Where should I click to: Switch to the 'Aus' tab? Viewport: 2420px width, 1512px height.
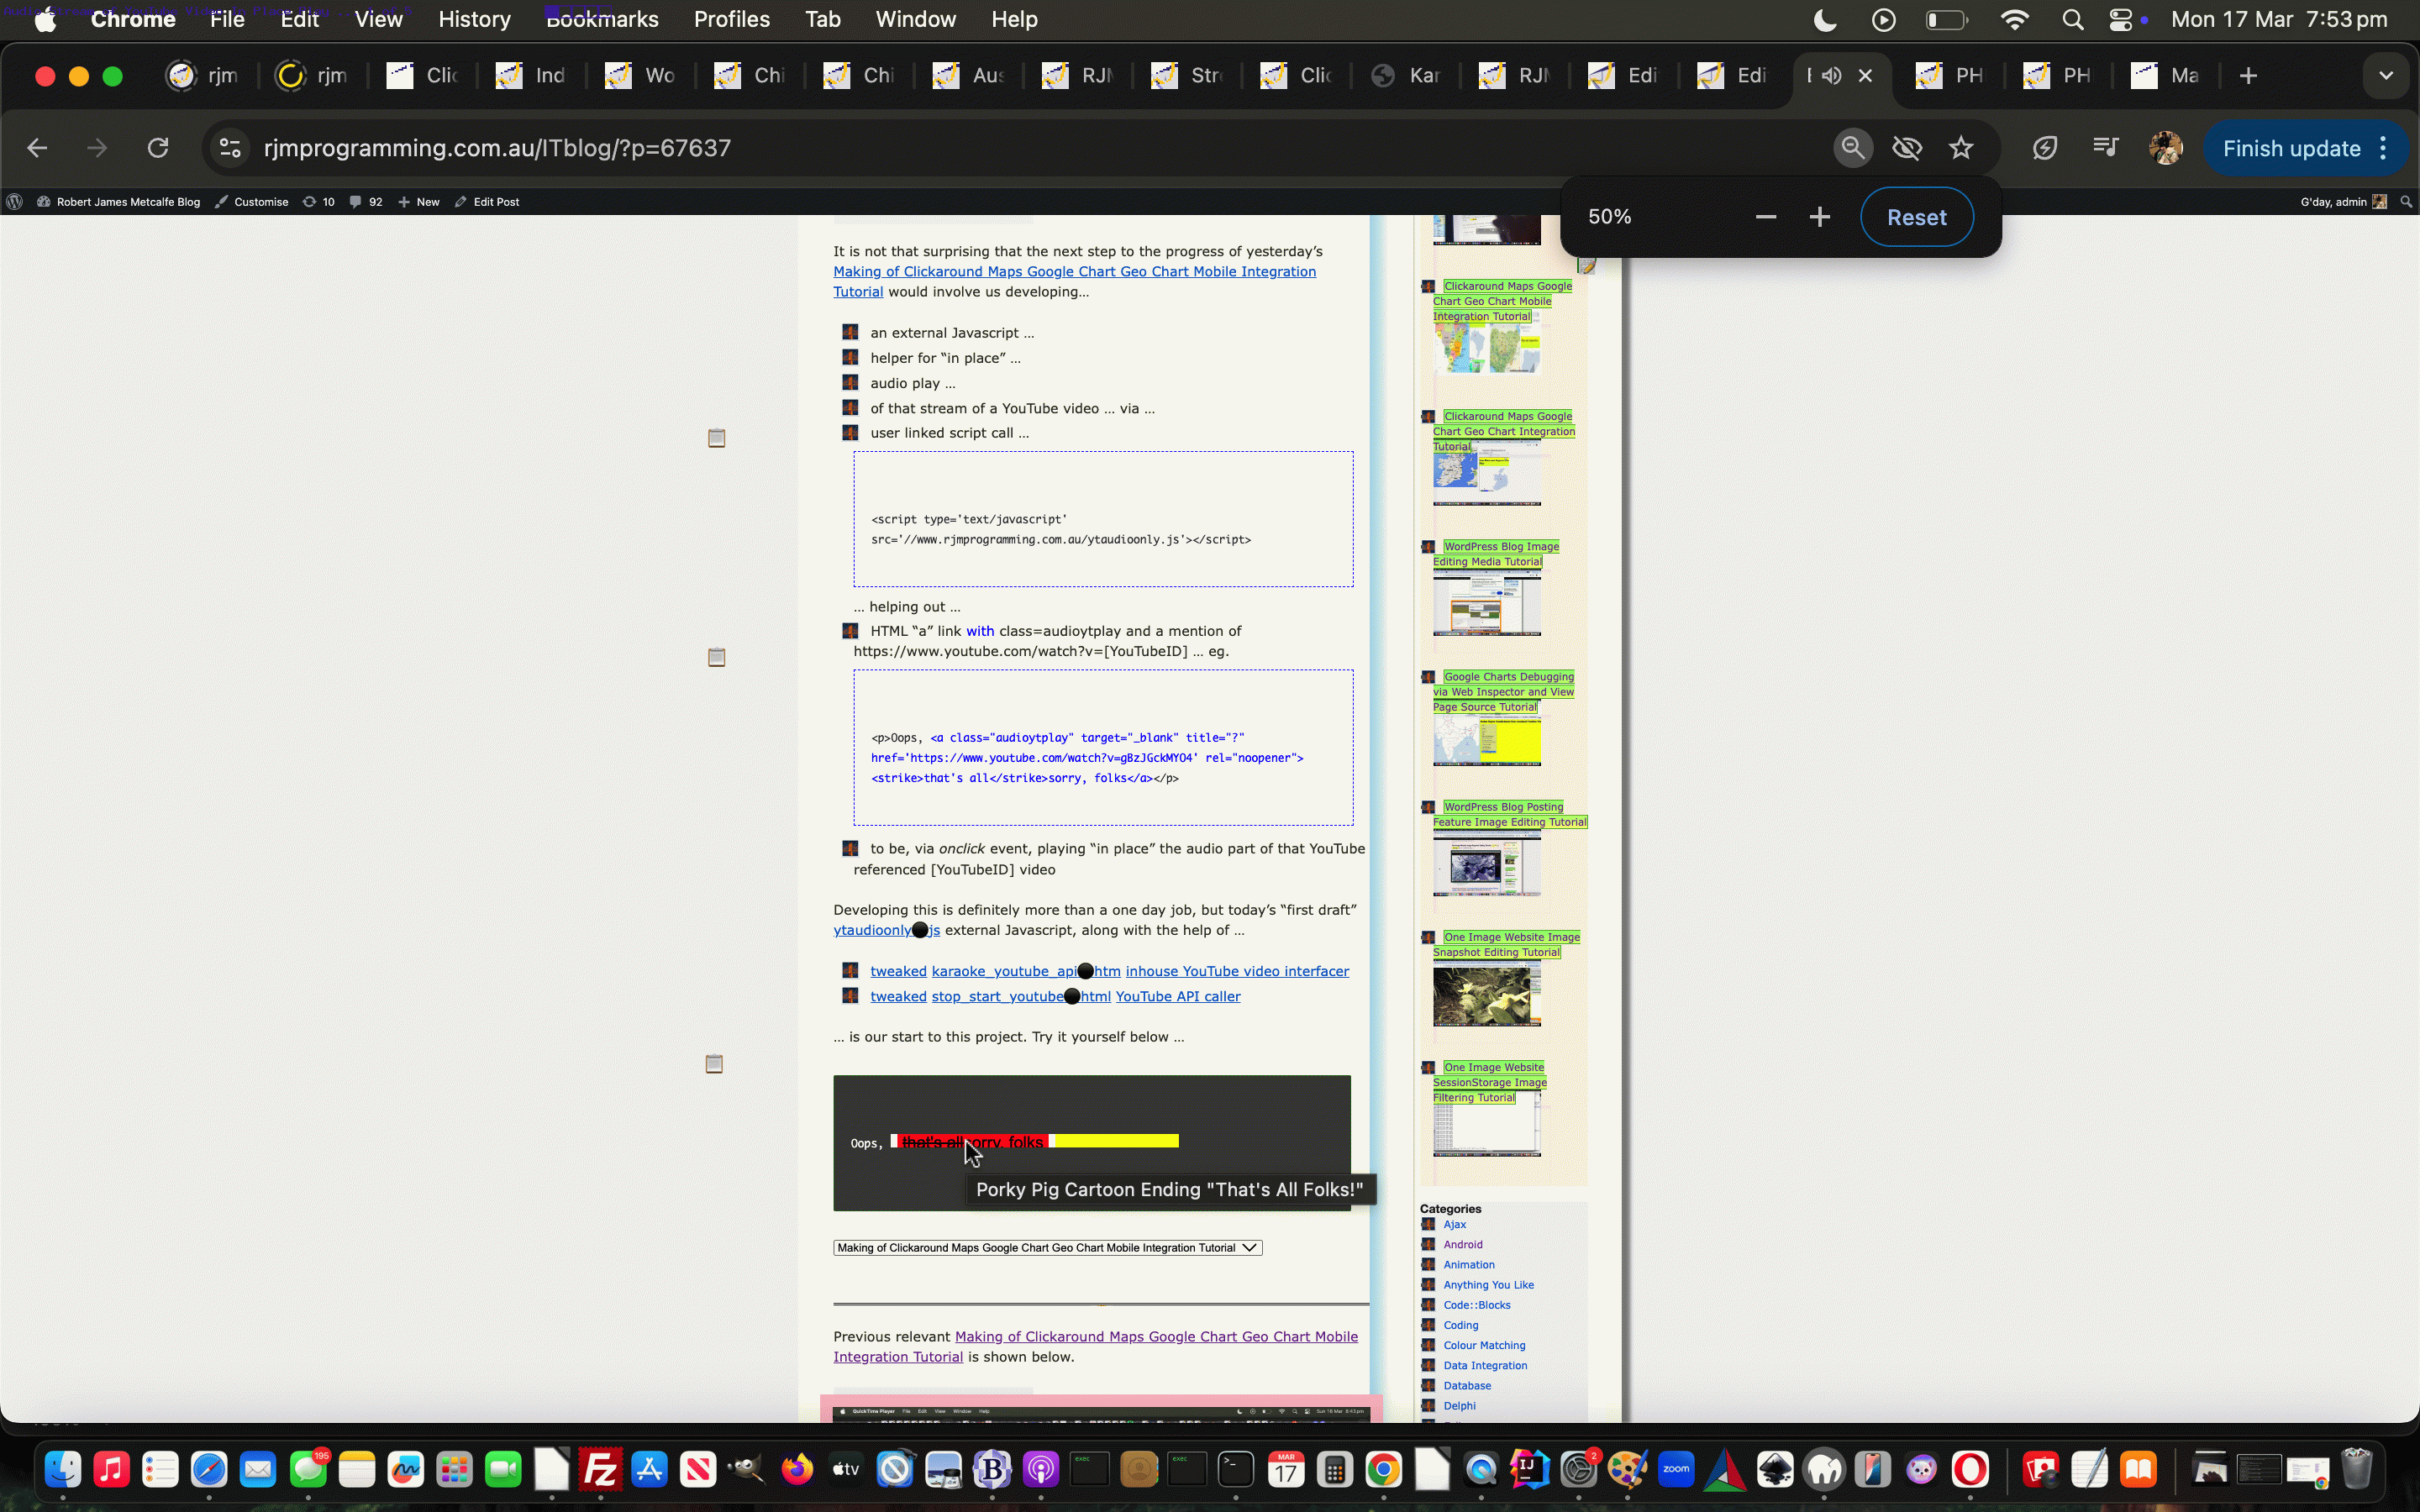click(969, 75)
